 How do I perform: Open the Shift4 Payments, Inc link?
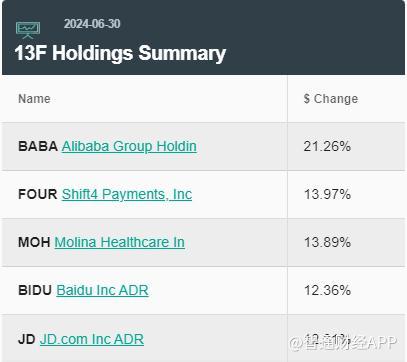tap(127, 194)
